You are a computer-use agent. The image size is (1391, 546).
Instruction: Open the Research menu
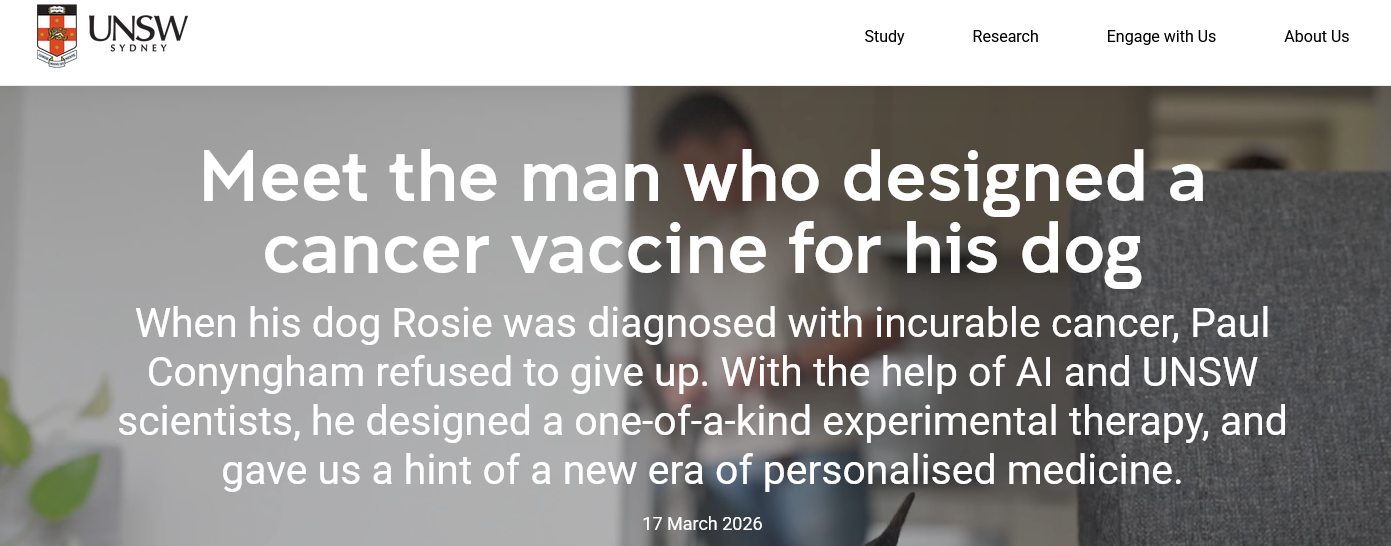(x=1005, y=37)
